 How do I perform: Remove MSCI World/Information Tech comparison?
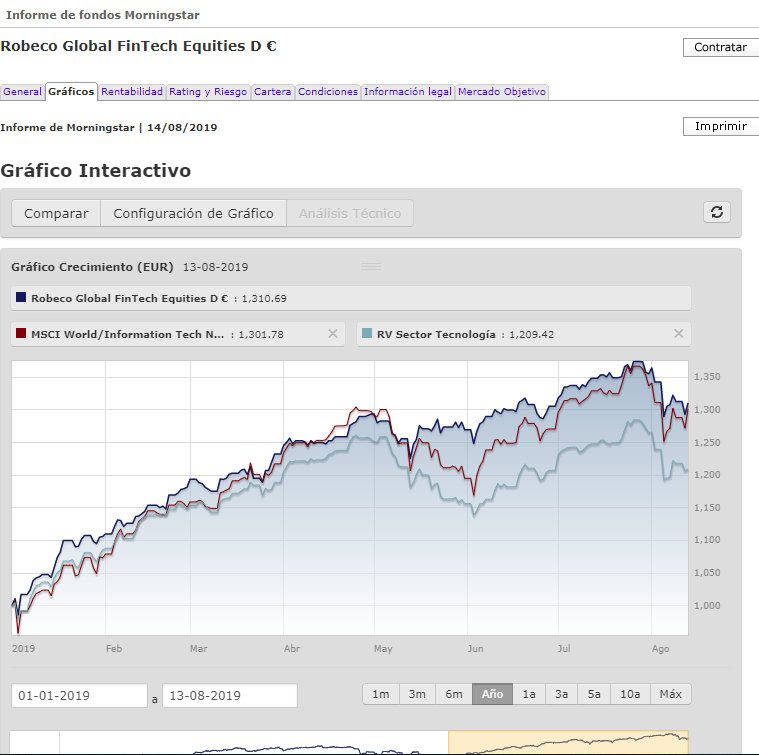333,333
